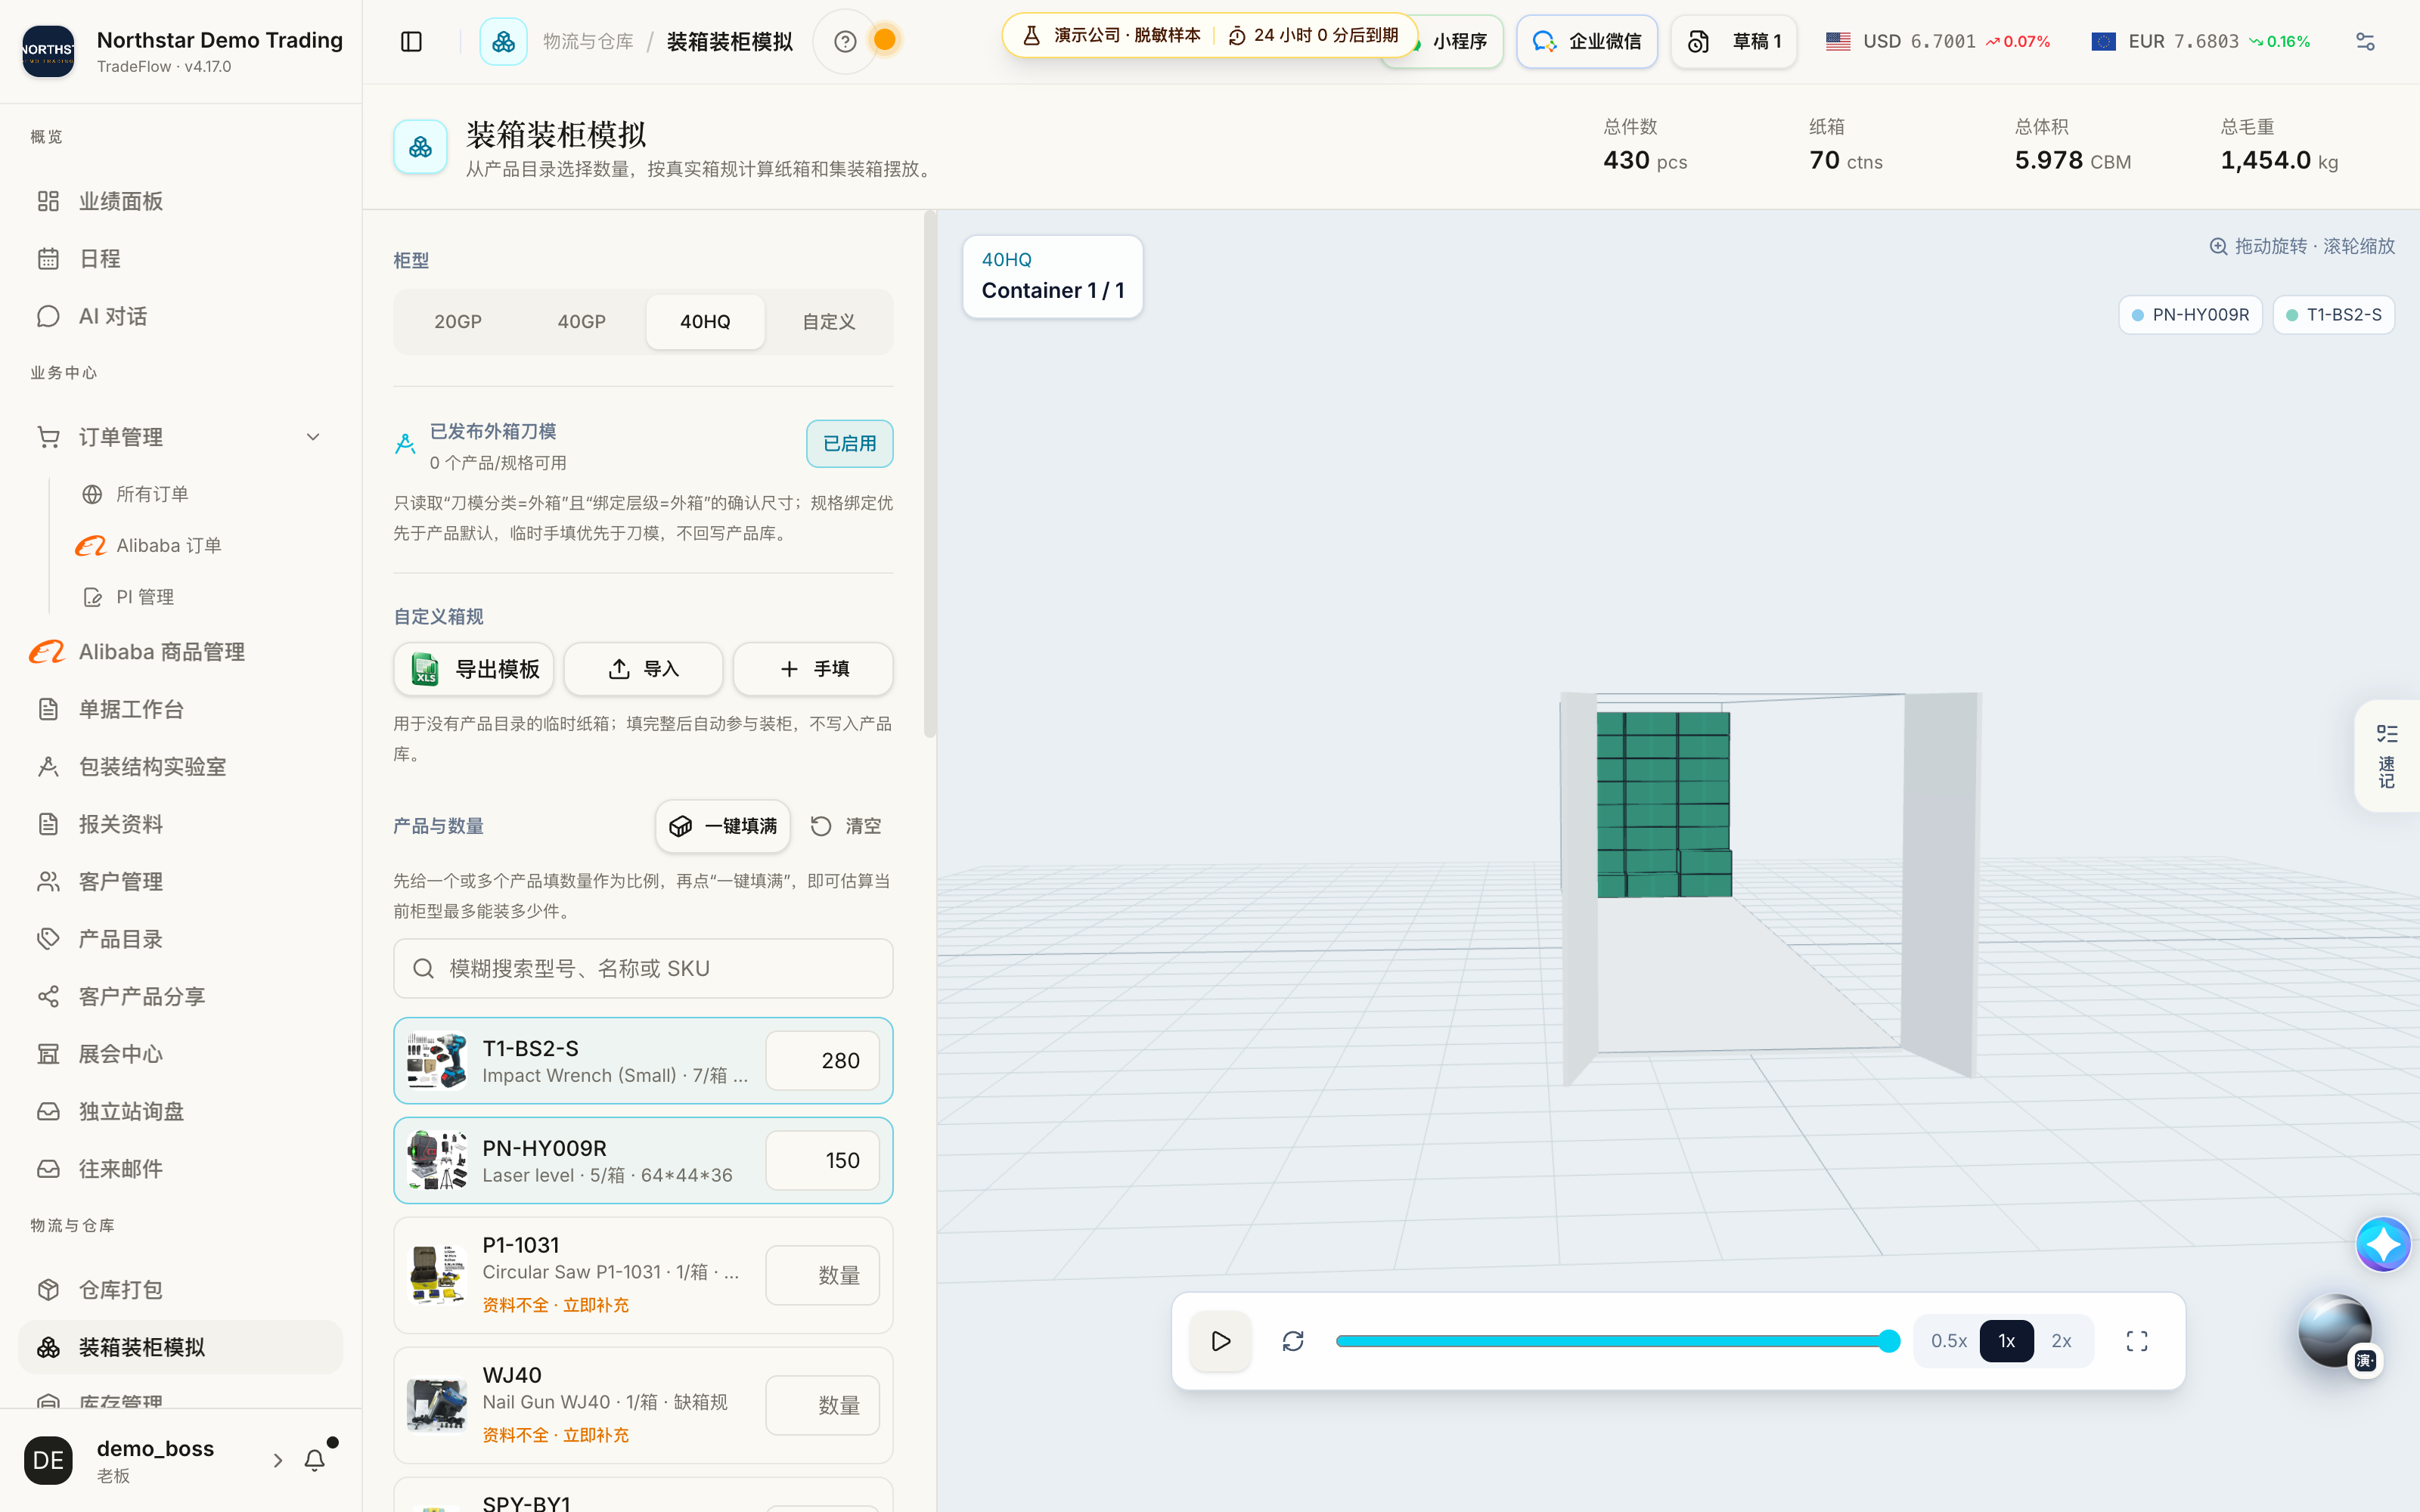Edit T1-BS2-S quantity field 280
Screen dimensions: 2420x1512
pos(823,1061)
